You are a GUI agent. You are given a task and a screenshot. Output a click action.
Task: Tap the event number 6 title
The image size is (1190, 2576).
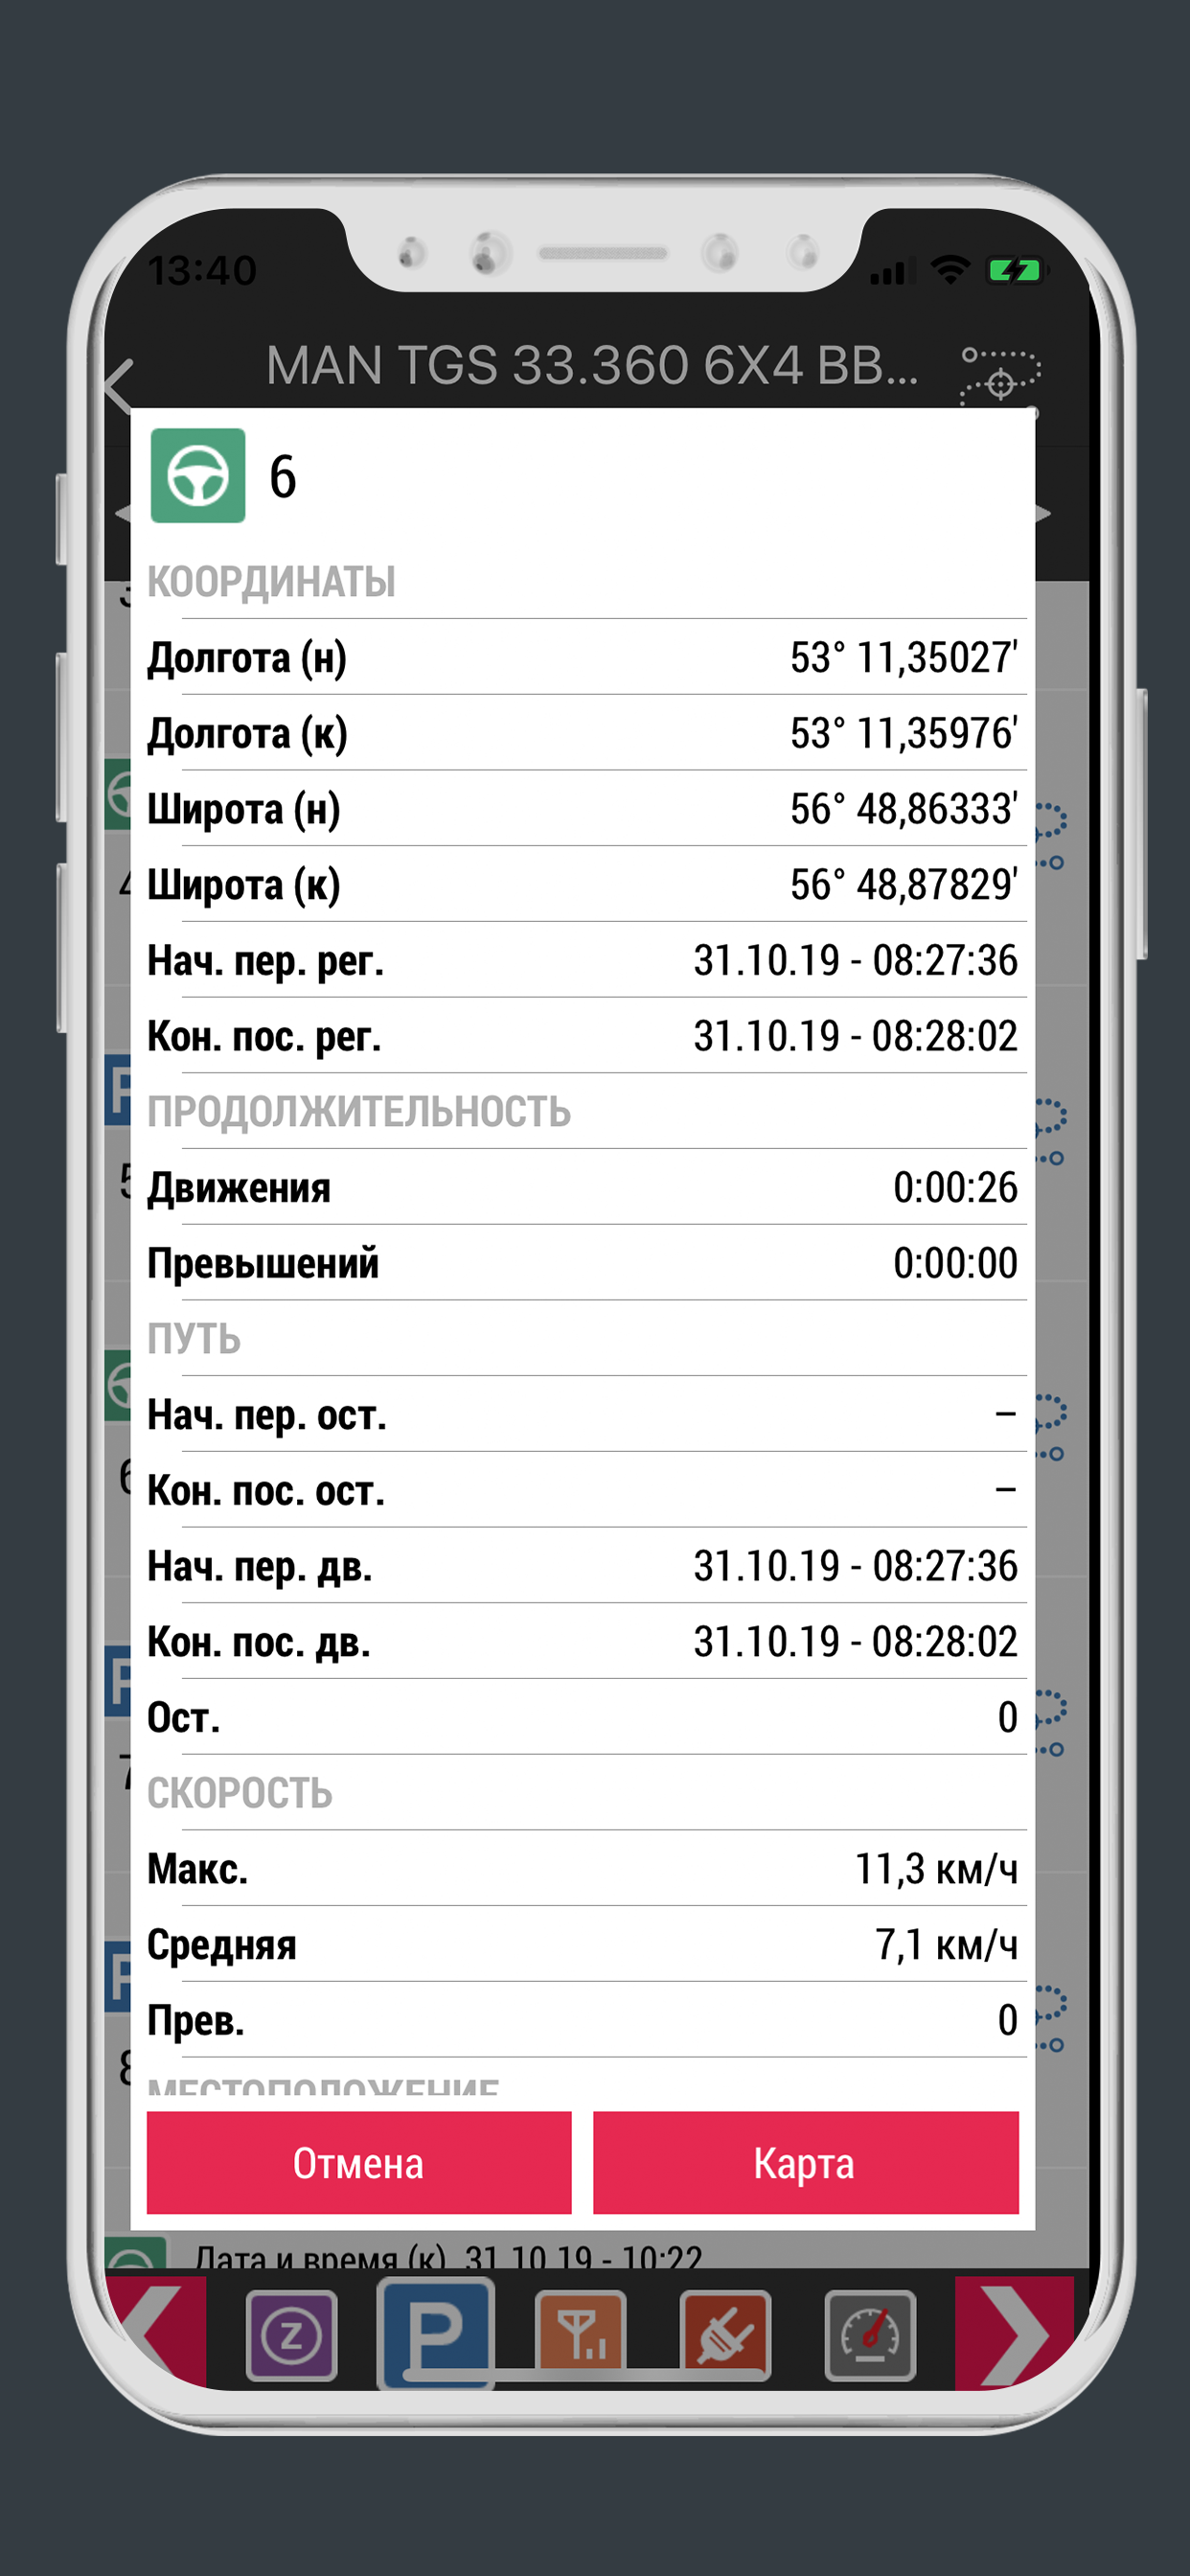pos(283,477)
